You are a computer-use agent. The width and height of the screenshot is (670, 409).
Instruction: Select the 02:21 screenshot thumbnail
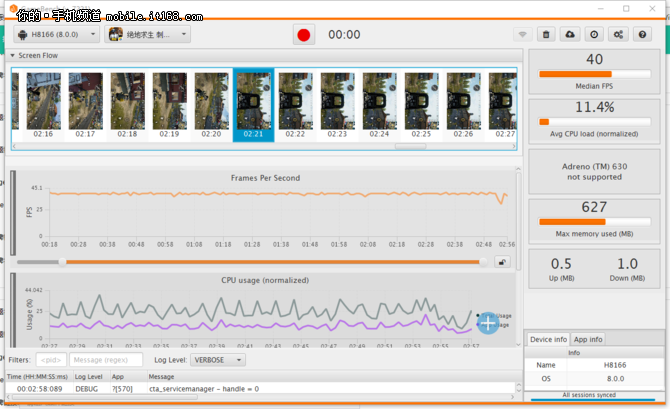point(253,105)
